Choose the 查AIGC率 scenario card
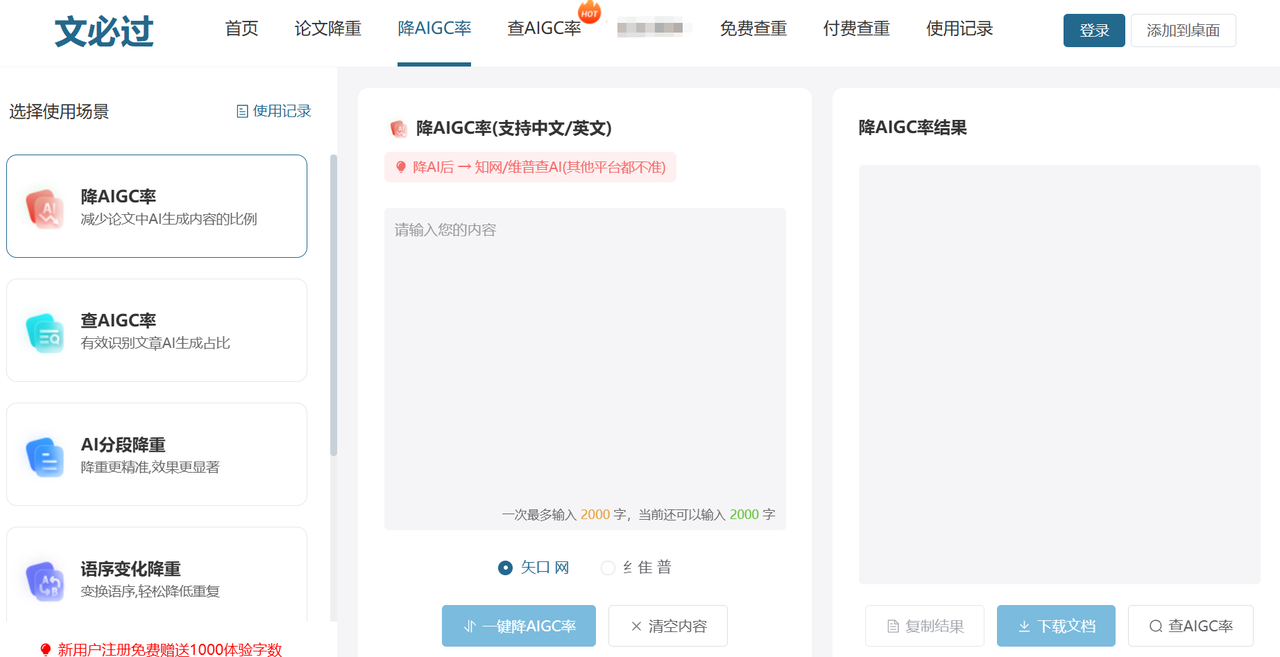 [x=156, y=330]
